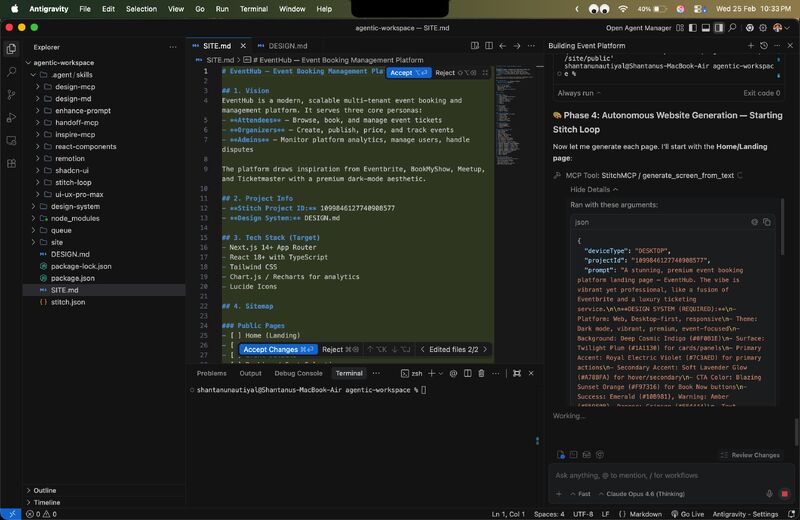800x520 pixels.
Task: Switch to the Output panel tab
Action: (250, 374)
